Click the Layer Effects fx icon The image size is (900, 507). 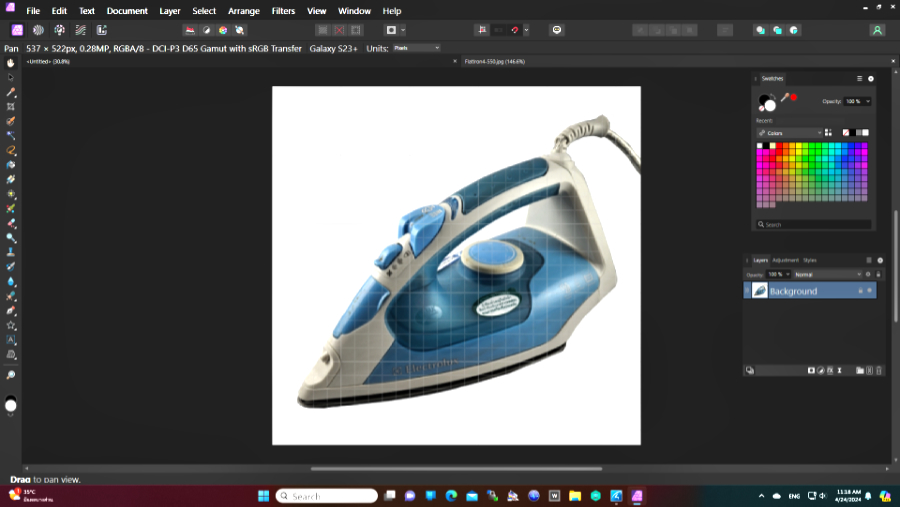(x=830, y=370)
